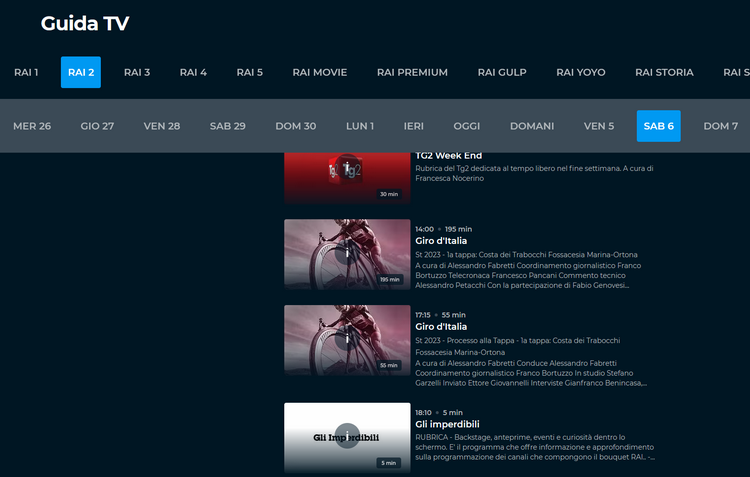Open the Gli imperdibili title
The height and width of the screenshot is (477, 750).
(x=447, y=424)
